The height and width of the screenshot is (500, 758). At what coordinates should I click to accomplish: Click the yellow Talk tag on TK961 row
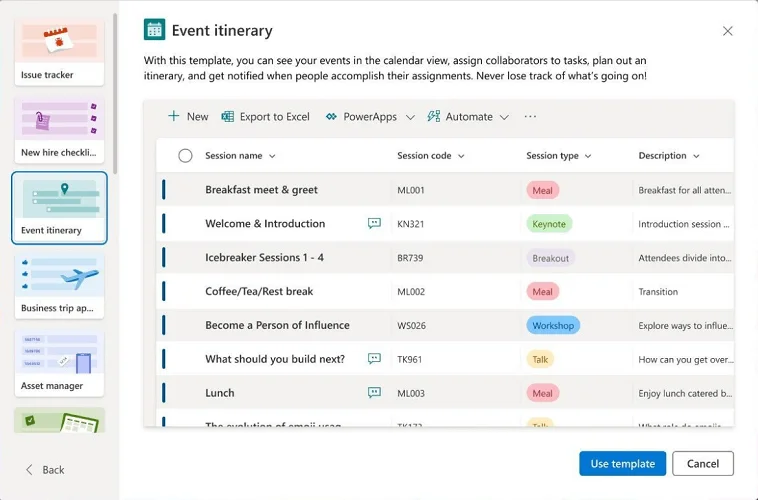click(540, 359)
